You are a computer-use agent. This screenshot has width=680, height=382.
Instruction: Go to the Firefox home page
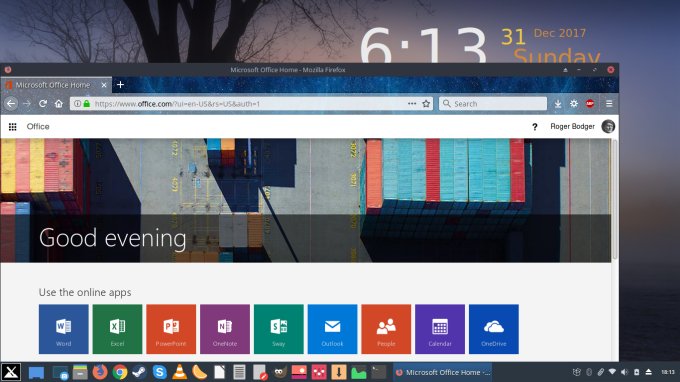point(59,104)
